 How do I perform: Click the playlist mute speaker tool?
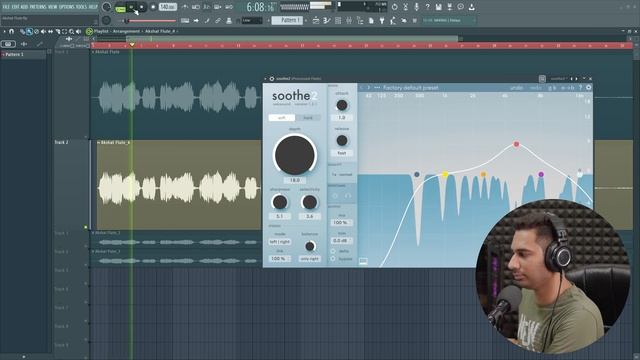pos(43,31)
